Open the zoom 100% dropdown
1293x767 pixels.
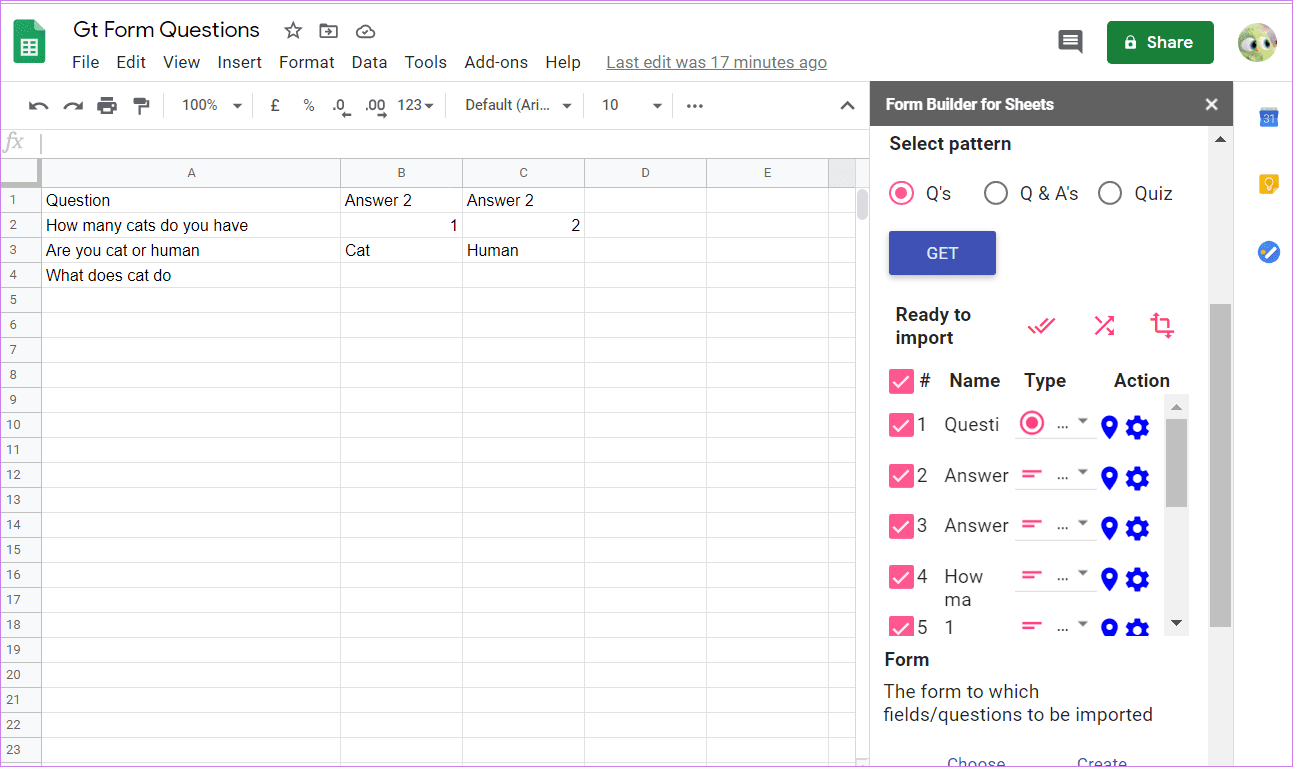click(x=212, y=105)
